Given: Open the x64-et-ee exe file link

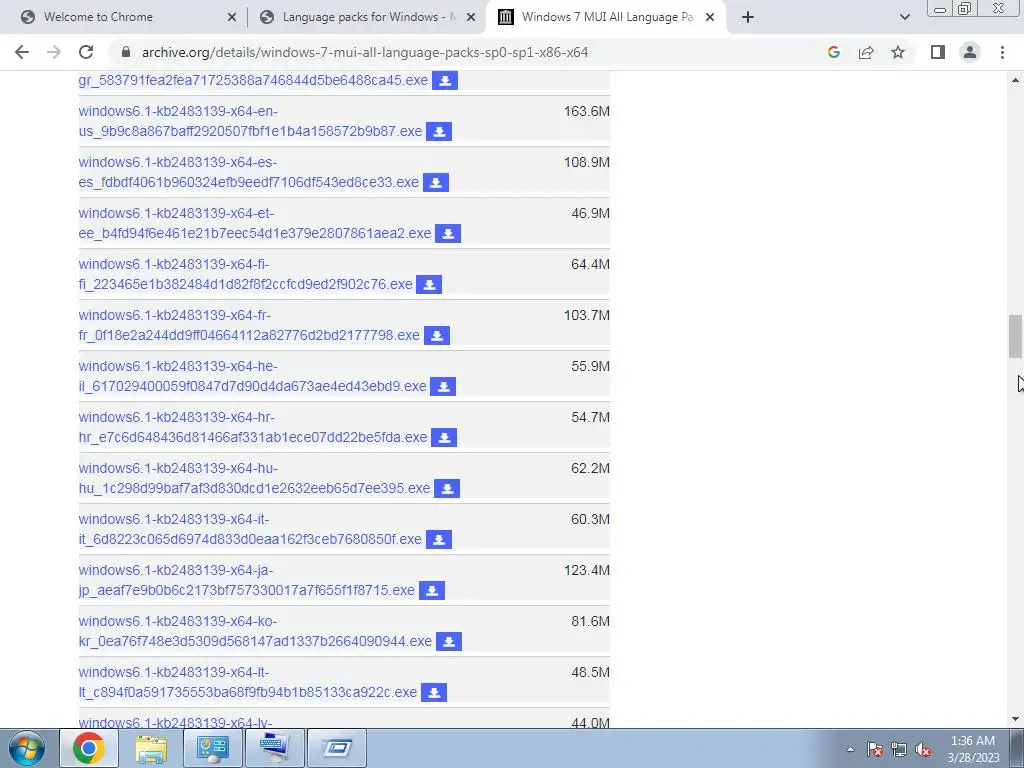Looking at the screenshot, I should pos(255,223).
